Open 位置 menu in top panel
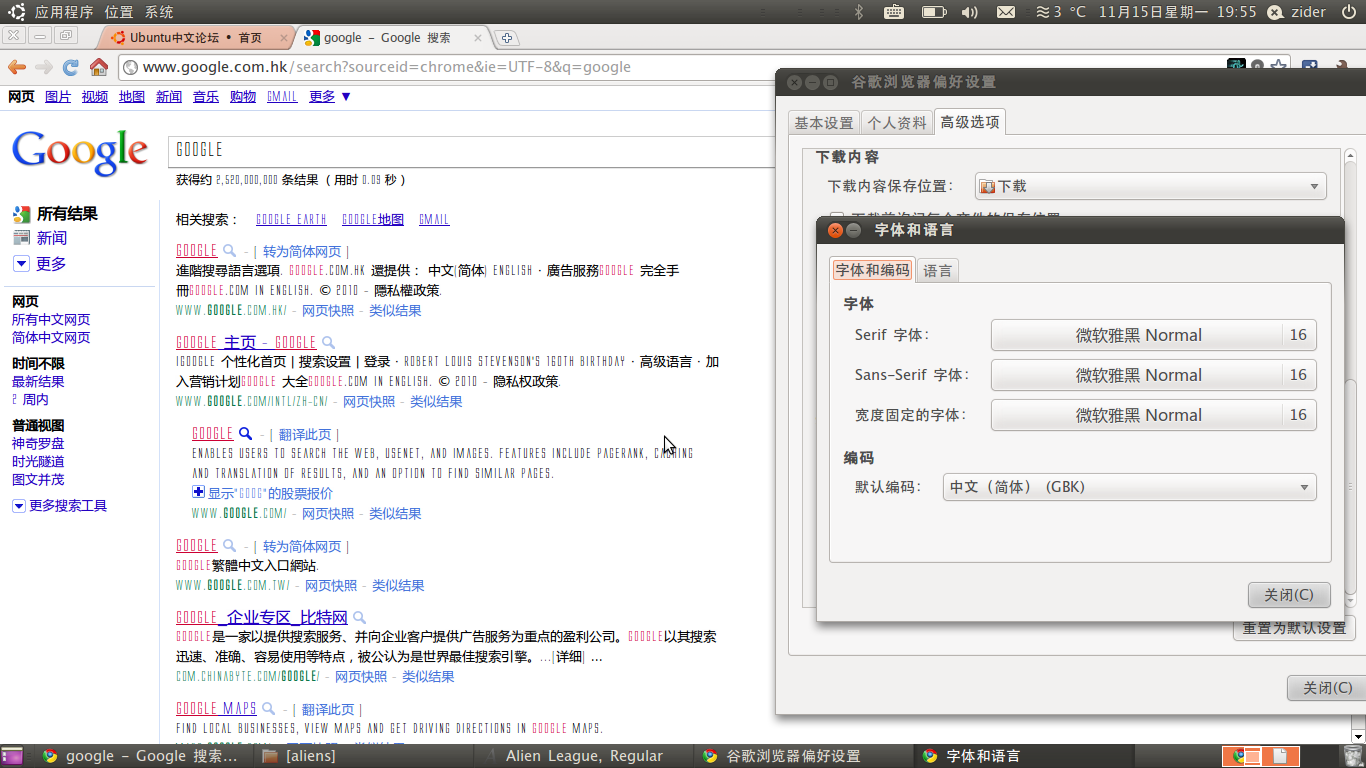This screenshot has width=1366, height=768. tap(119, 12)
